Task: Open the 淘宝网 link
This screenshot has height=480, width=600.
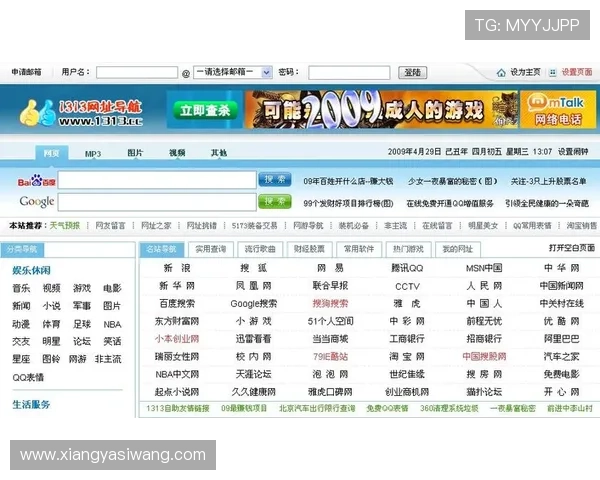Action: [407, 357]
